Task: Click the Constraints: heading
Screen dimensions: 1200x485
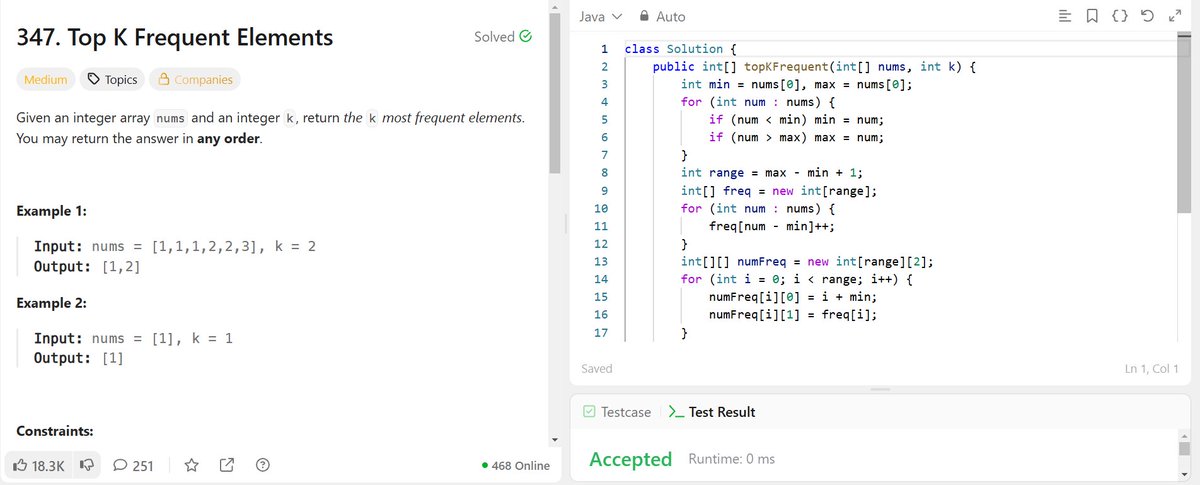Action: 55,431
